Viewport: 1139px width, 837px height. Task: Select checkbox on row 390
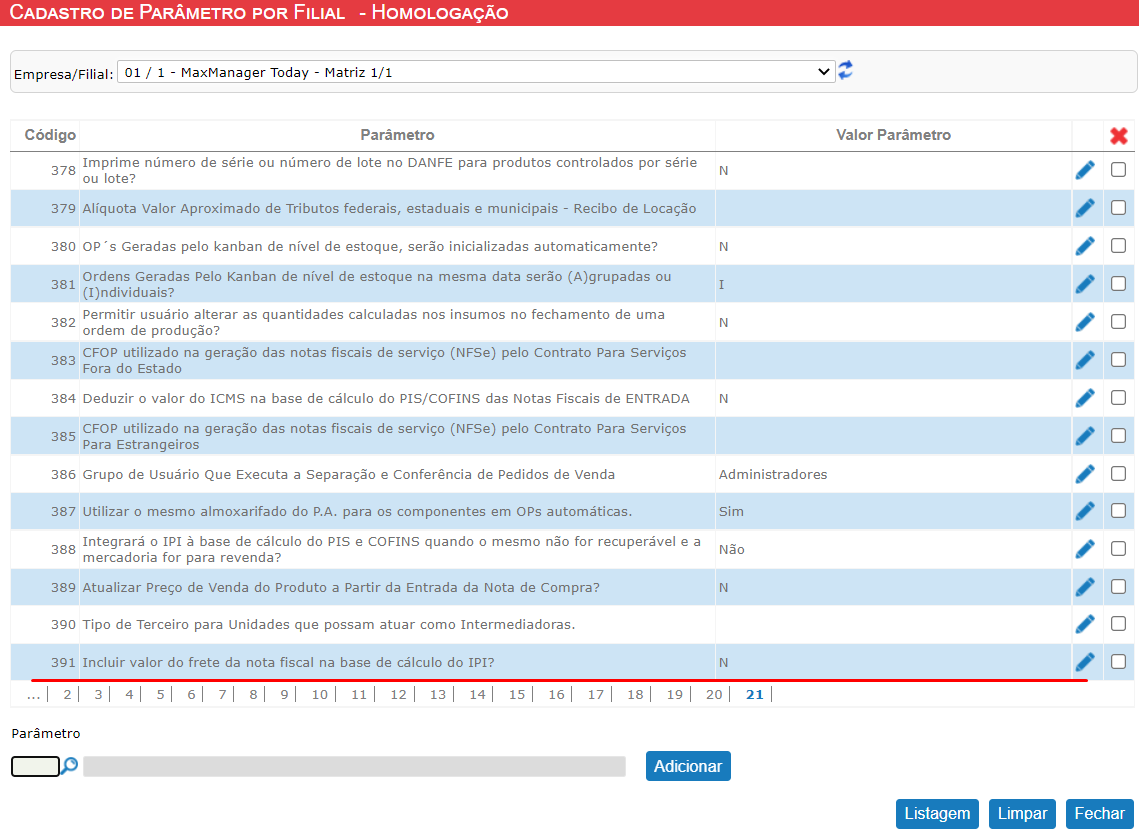pos(1119,623)
